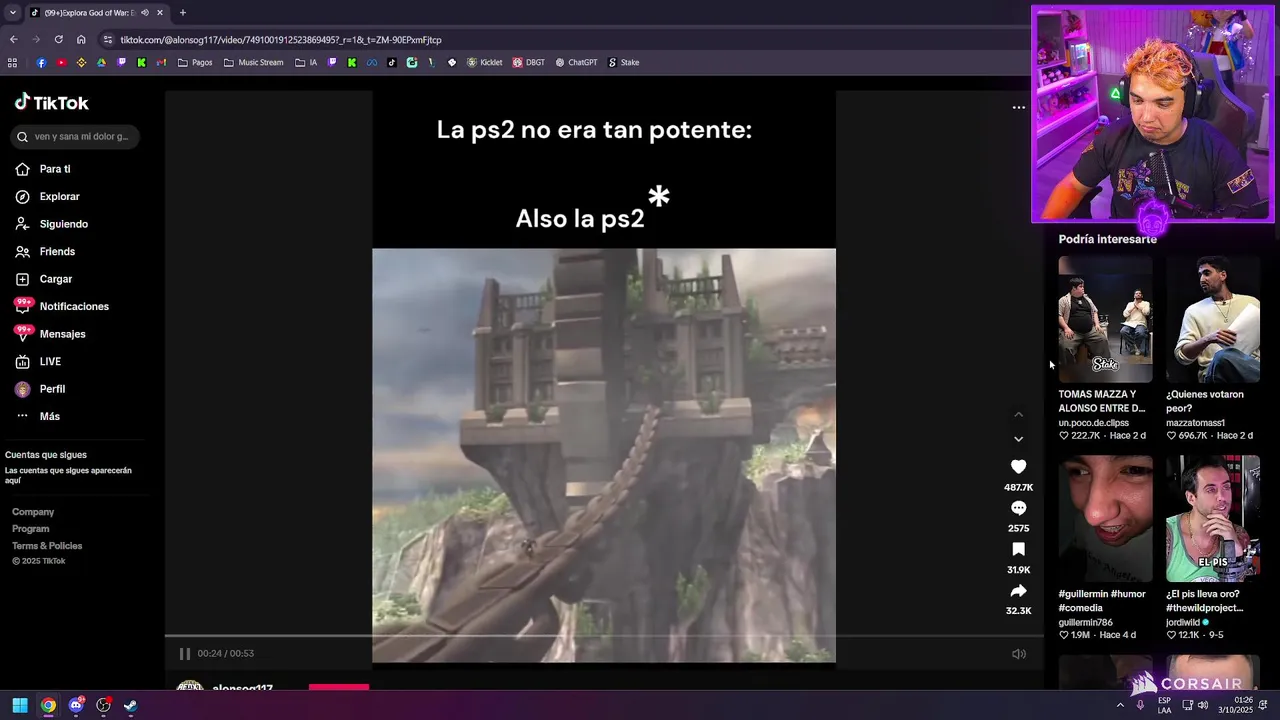The image size is (1280, 720).
Task: Open jordiwild profile link
Action: (x=1183, y=622)
